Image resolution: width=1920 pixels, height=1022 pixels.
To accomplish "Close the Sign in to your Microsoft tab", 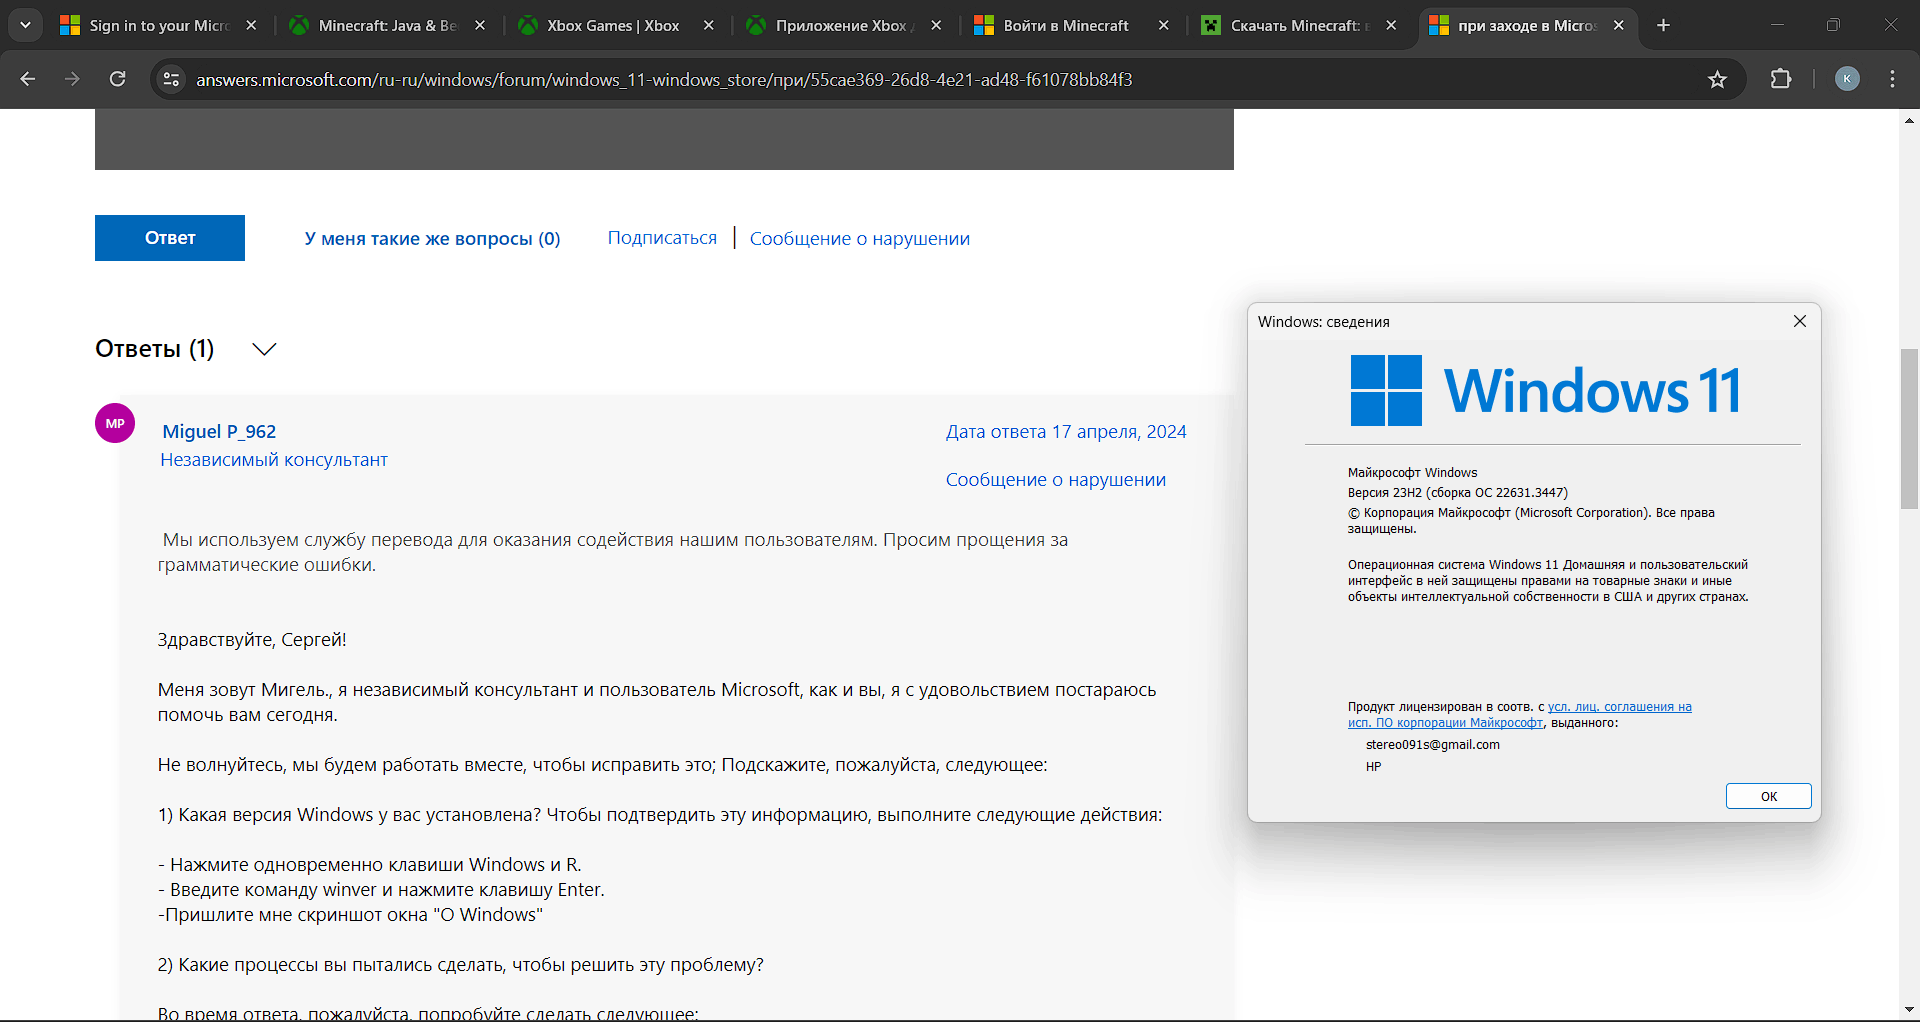I will pos(251,26).
